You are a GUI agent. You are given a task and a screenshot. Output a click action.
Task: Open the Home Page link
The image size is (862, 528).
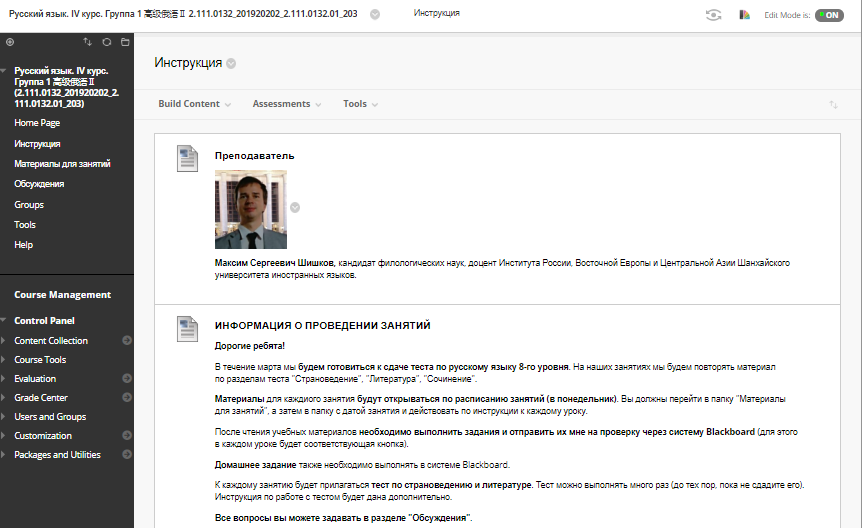coord(37,123)
